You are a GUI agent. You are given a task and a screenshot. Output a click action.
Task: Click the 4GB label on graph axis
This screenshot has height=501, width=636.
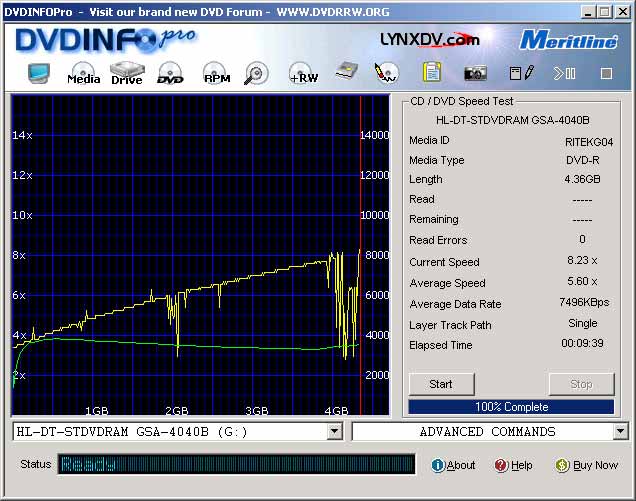tap(336, 411)
